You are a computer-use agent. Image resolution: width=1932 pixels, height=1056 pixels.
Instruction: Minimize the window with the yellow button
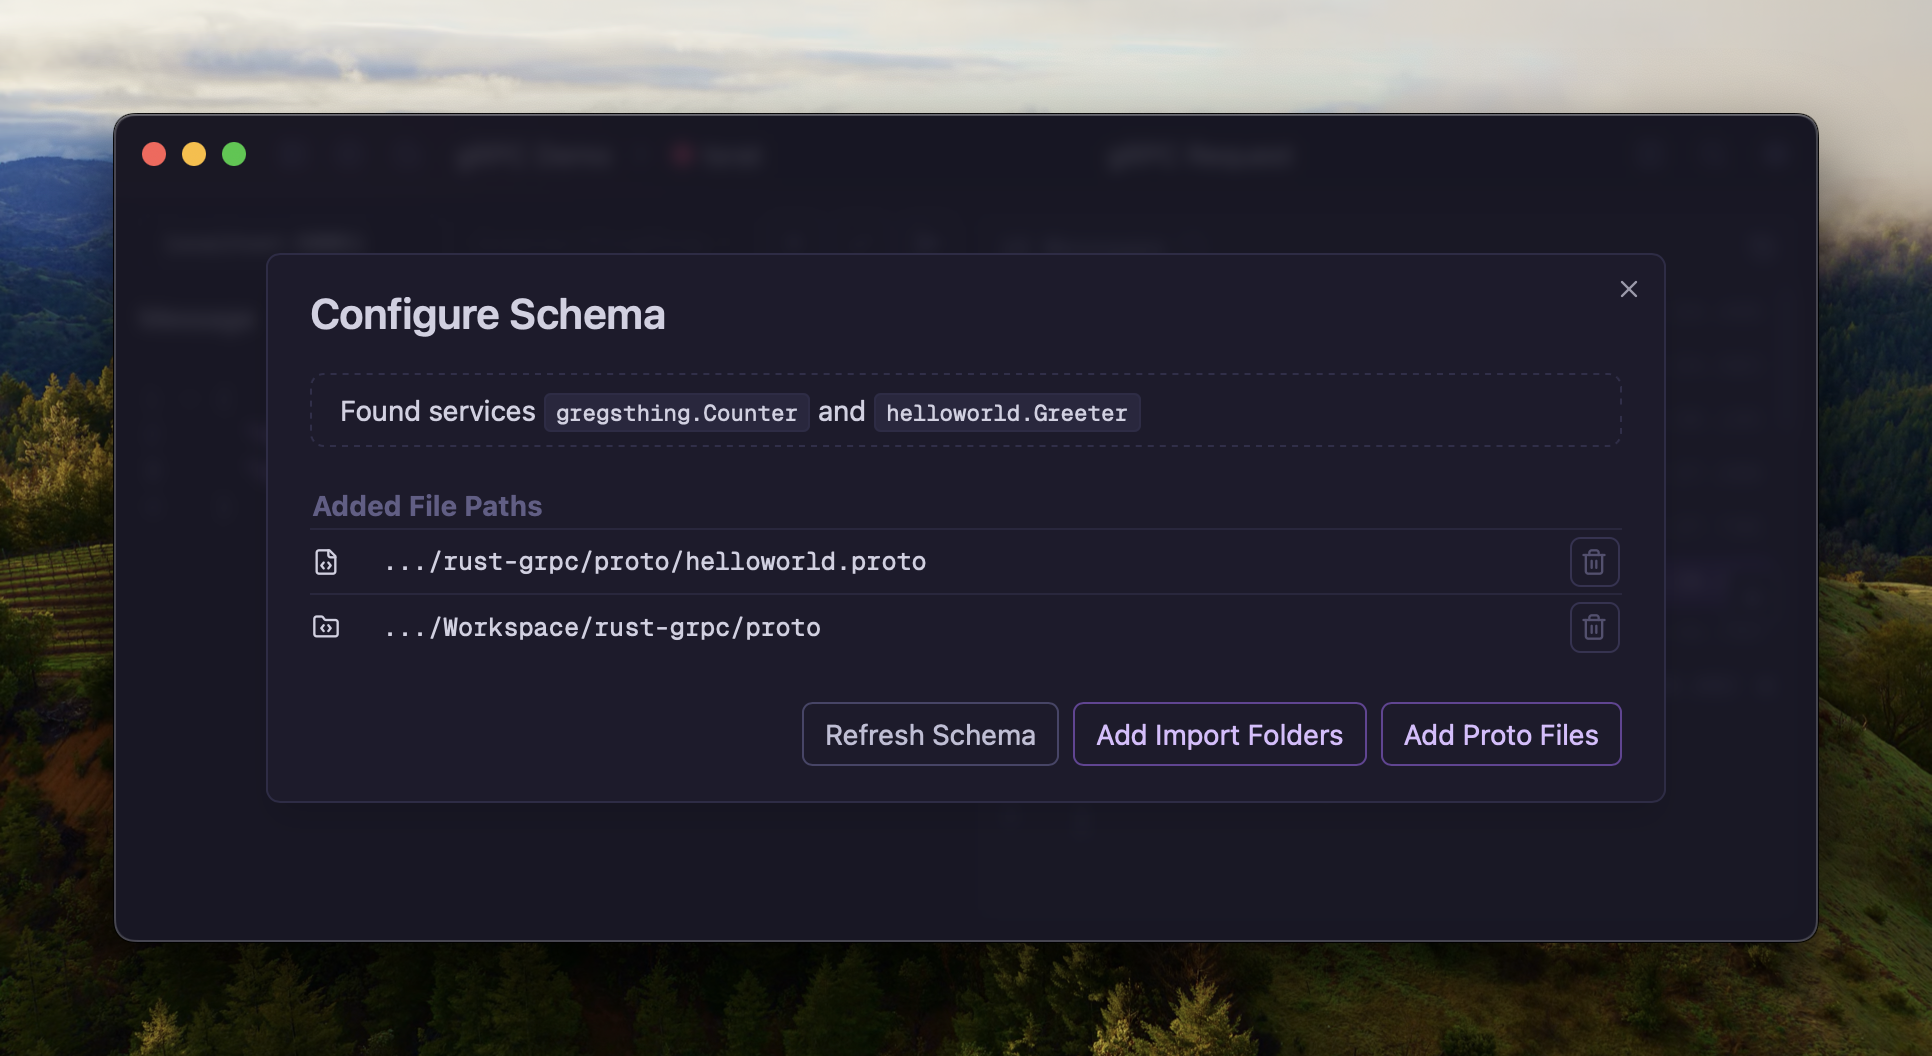194,154
